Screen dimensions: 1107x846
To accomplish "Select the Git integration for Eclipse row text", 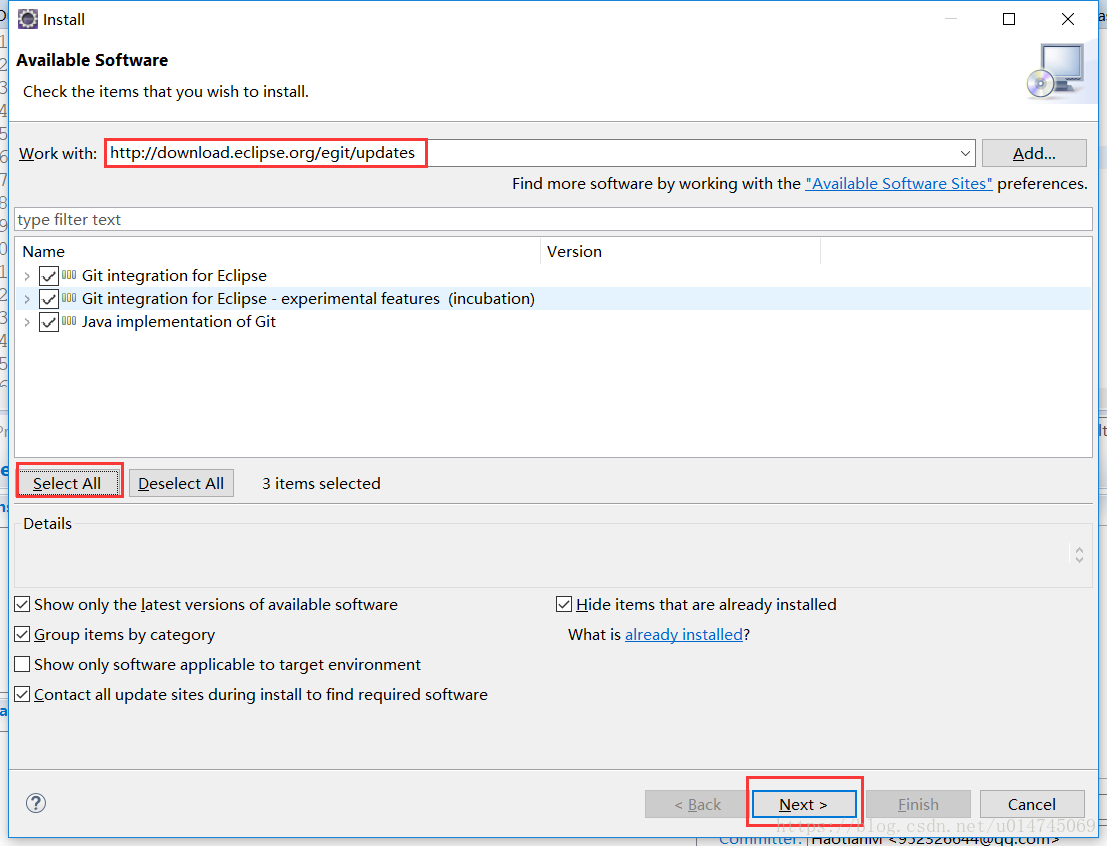I will click(x=174, y=276).
